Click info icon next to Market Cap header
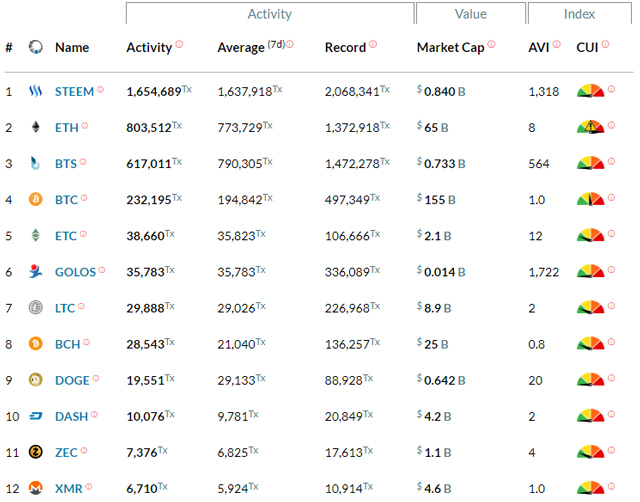 tap(491, 44)
